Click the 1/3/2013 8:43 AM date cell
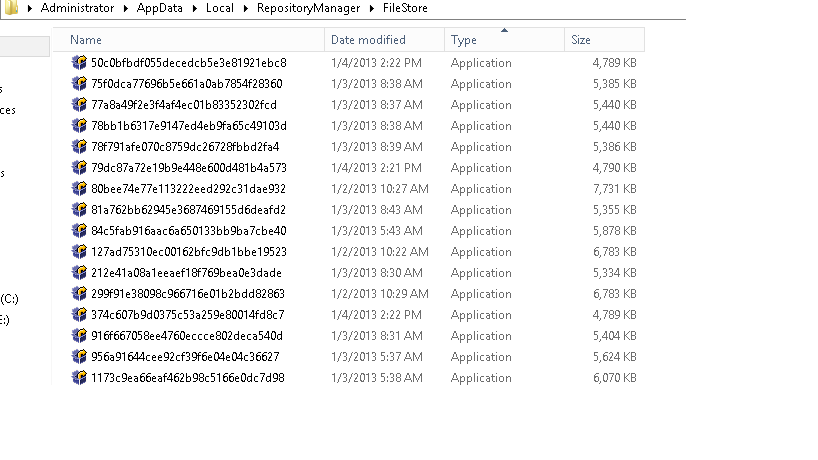The image size is (818, 460). 377,210
